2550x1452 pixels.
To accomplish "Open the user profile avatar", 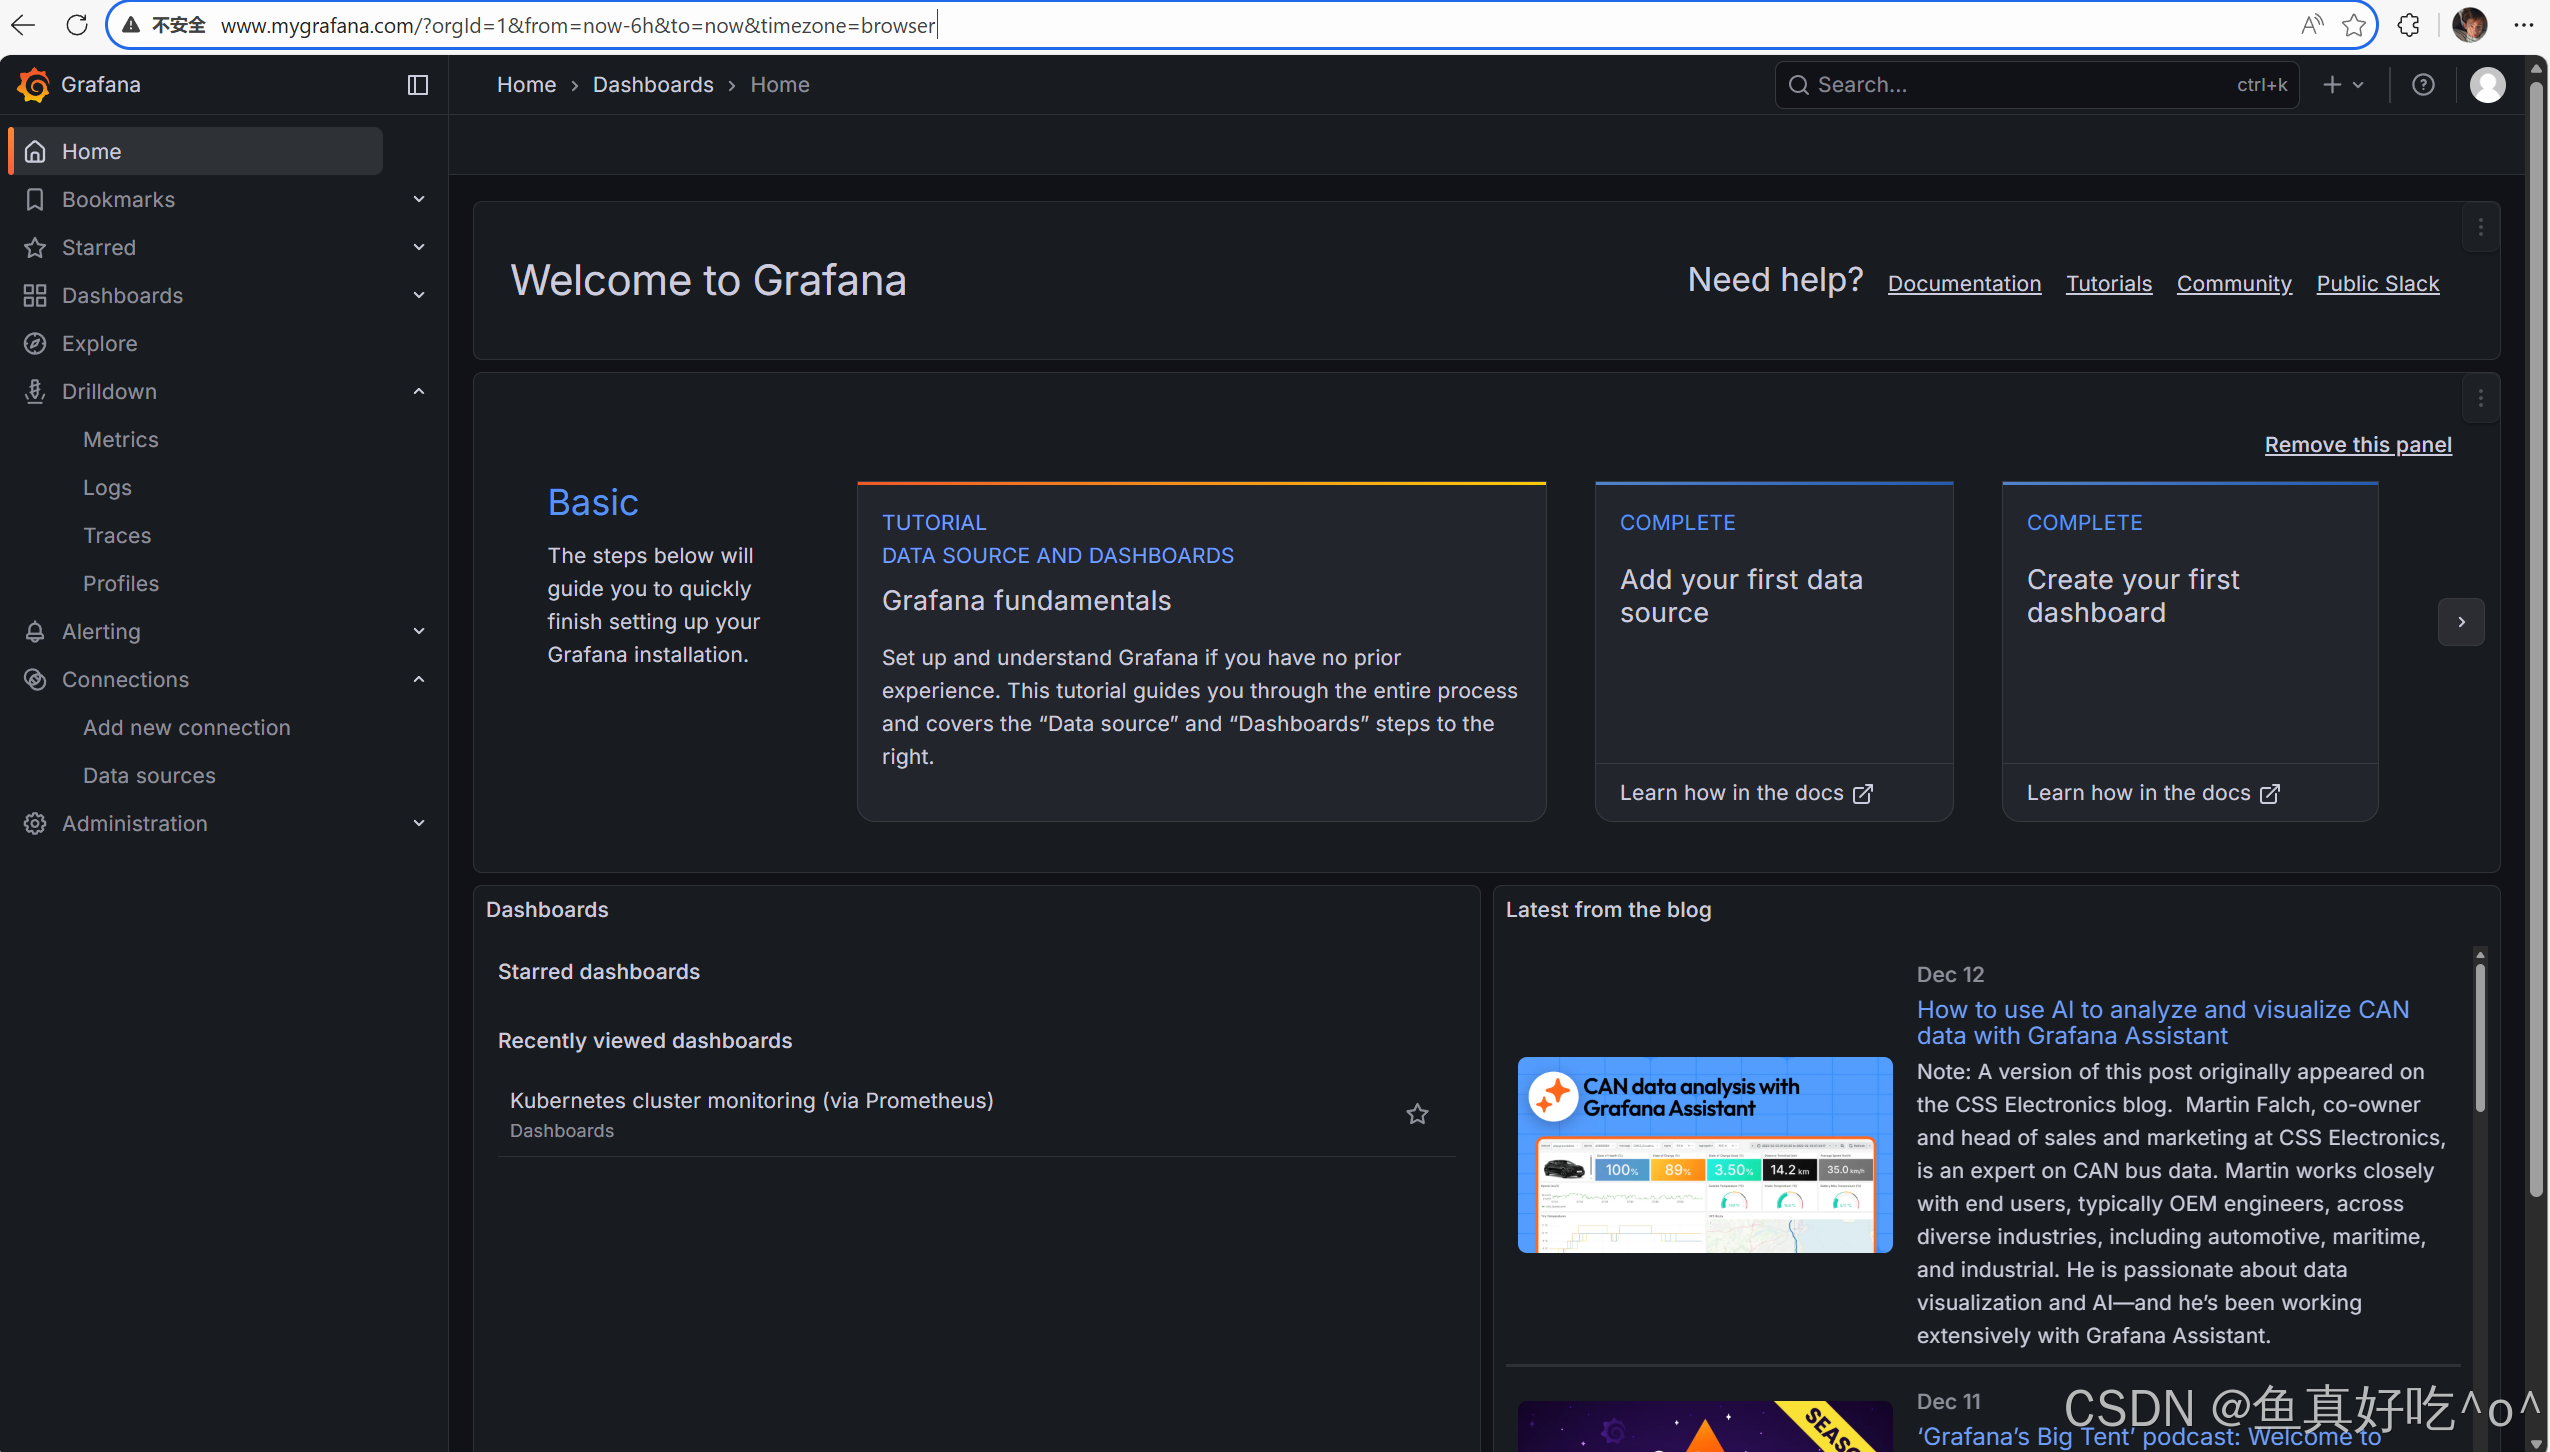I will click(2487, 85).
